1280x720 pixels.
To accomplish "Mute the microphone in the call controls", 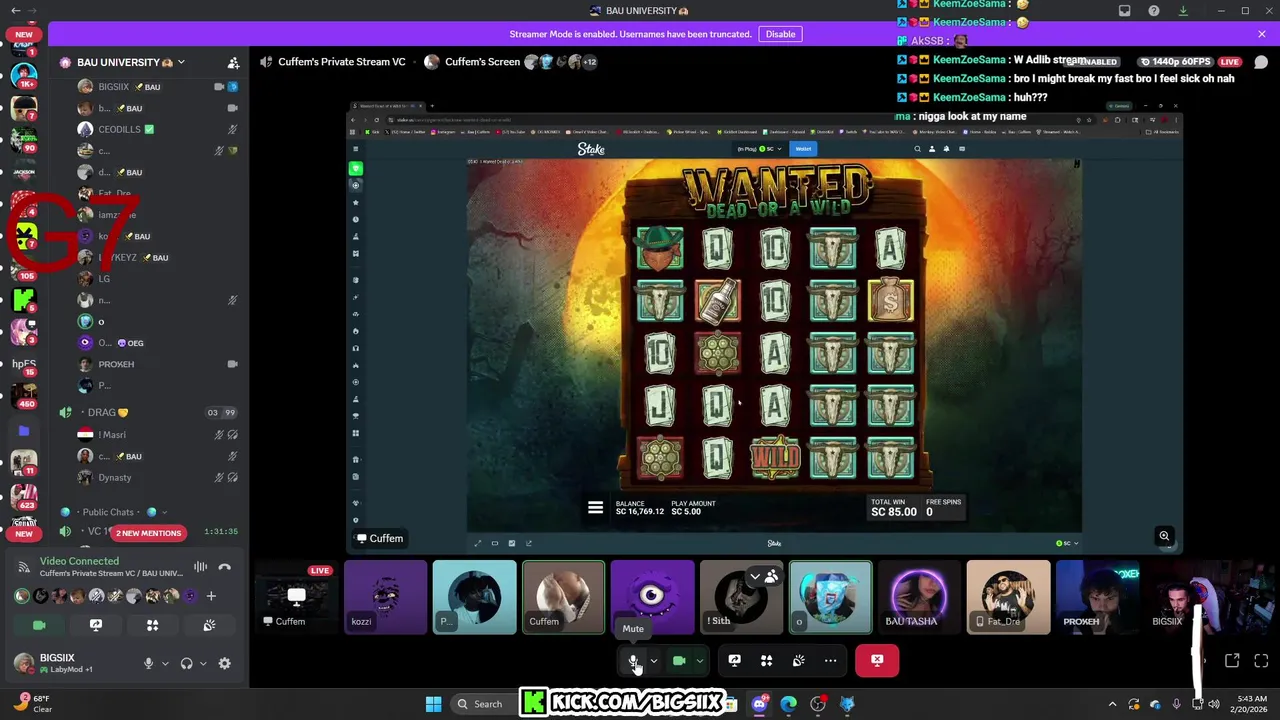I will (633, 660).
